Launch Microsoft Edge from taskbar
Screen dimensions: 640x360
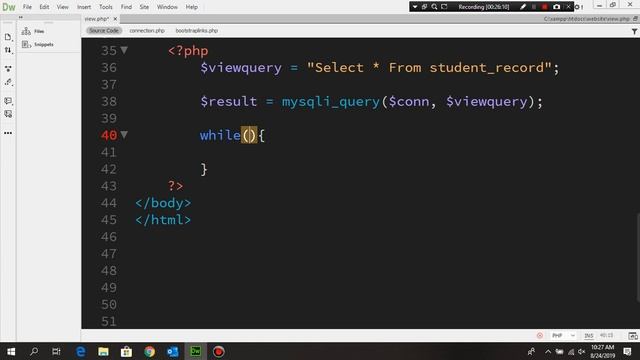(80, 351)
